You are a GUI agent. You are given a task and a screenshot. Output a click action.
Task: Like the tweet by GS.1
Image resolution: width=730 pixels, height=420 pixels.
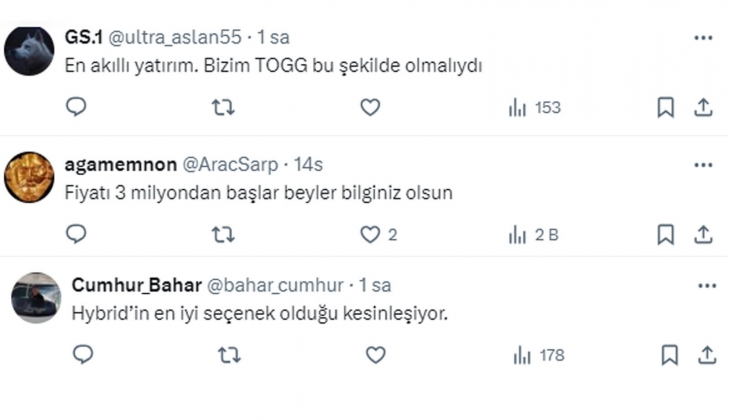click(x=370, y=107)
